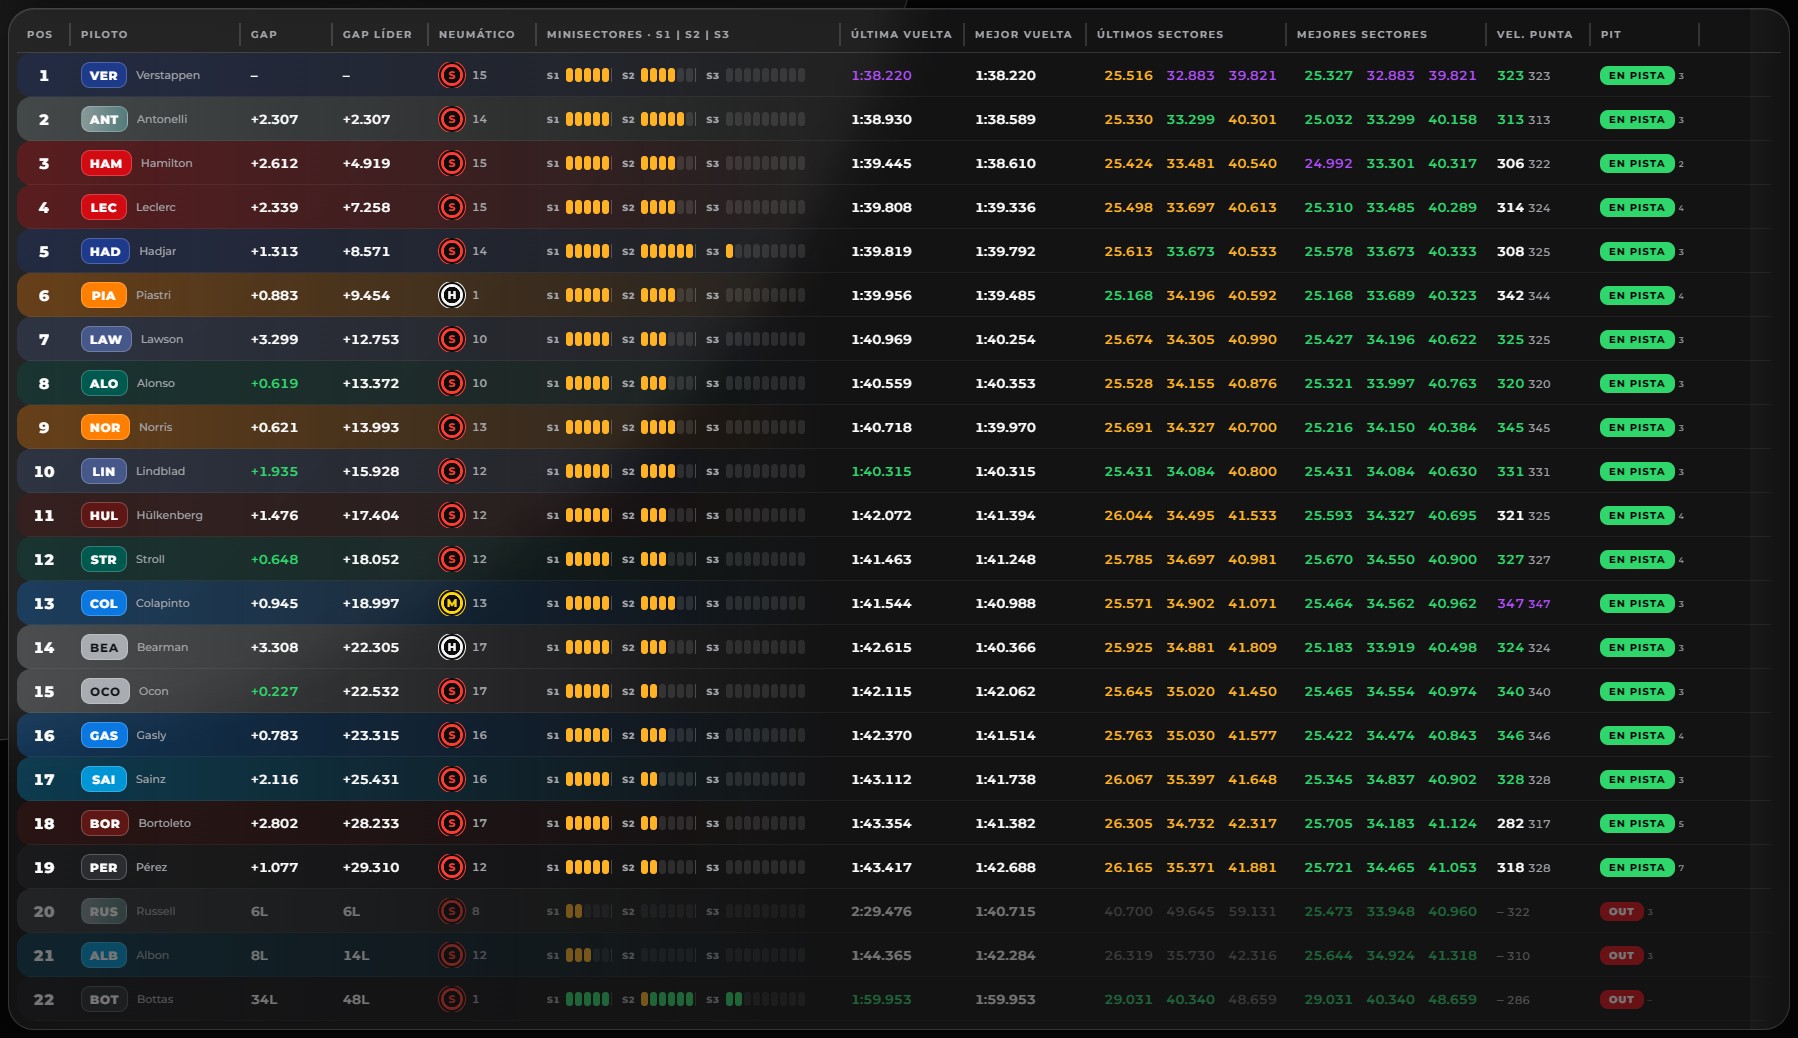Viewport: 1798px width, 1038px height.
Task: Select the HAM driver badge
Action: [106, 163]
